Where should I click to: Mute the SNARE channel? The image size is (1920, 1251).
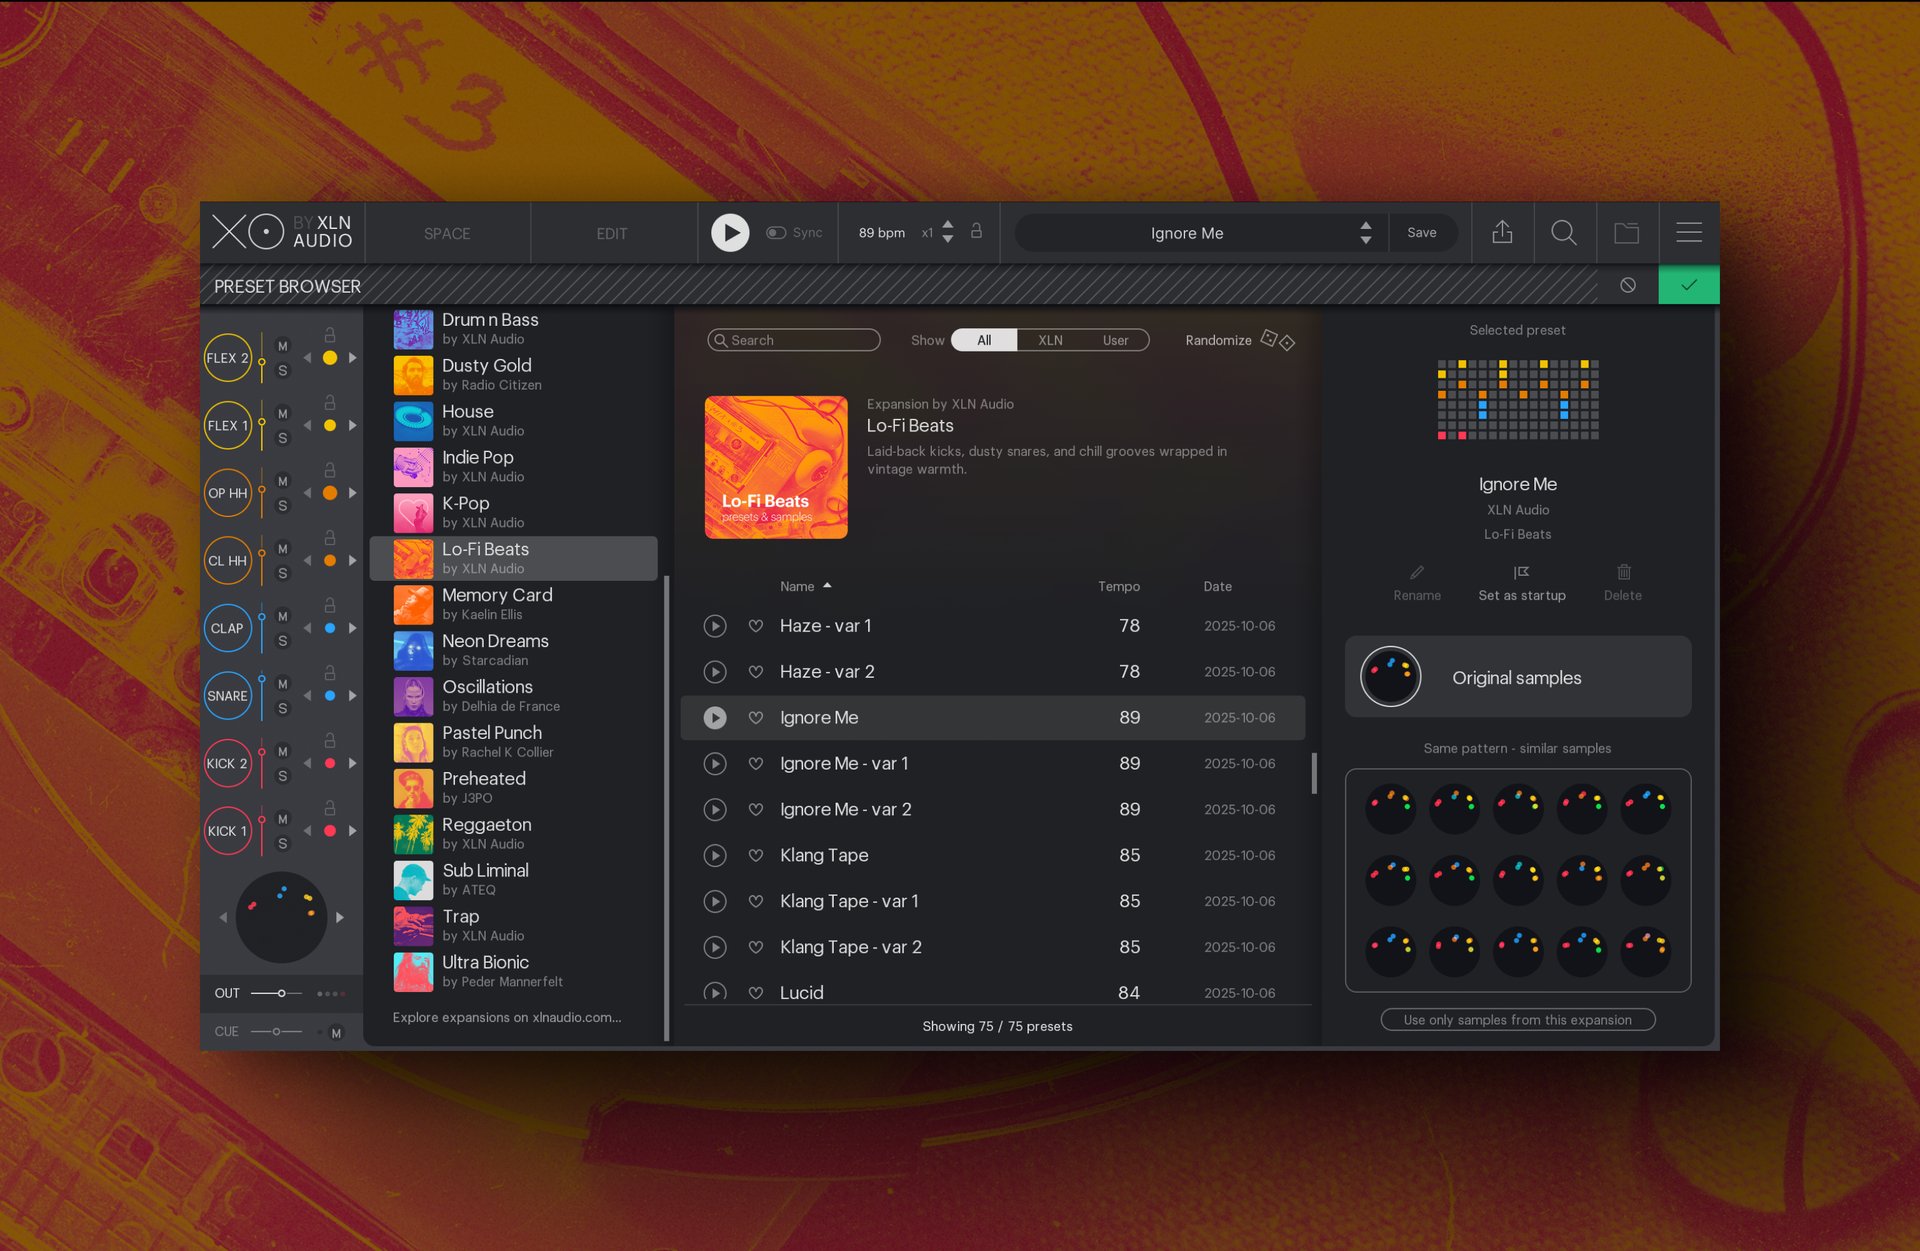tap(282, 684)
